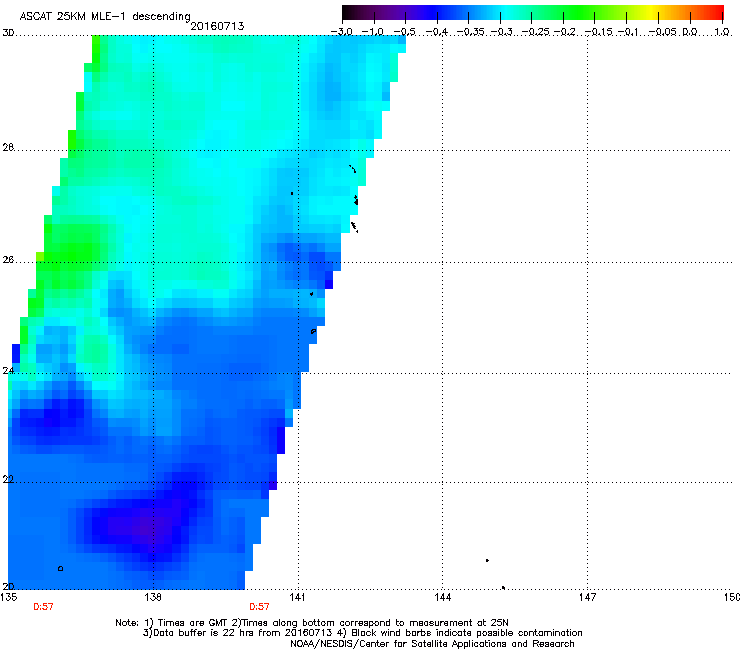Click the -3.0 colorbar label
Image resolution: width=740 pixels, height=650 pixels.
342,32
